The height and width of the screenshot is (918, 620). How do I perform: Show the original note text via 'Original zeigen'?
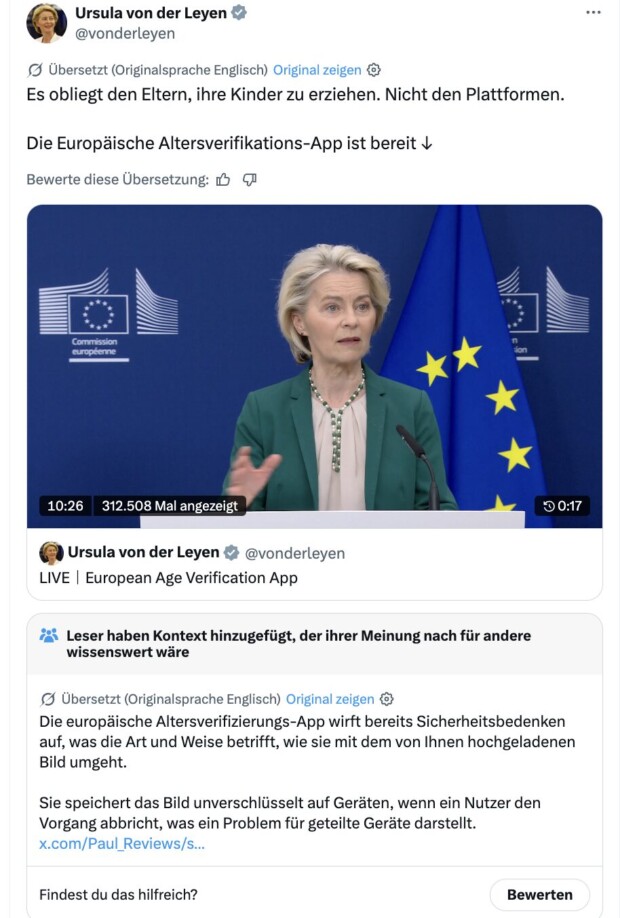point(330,699)
